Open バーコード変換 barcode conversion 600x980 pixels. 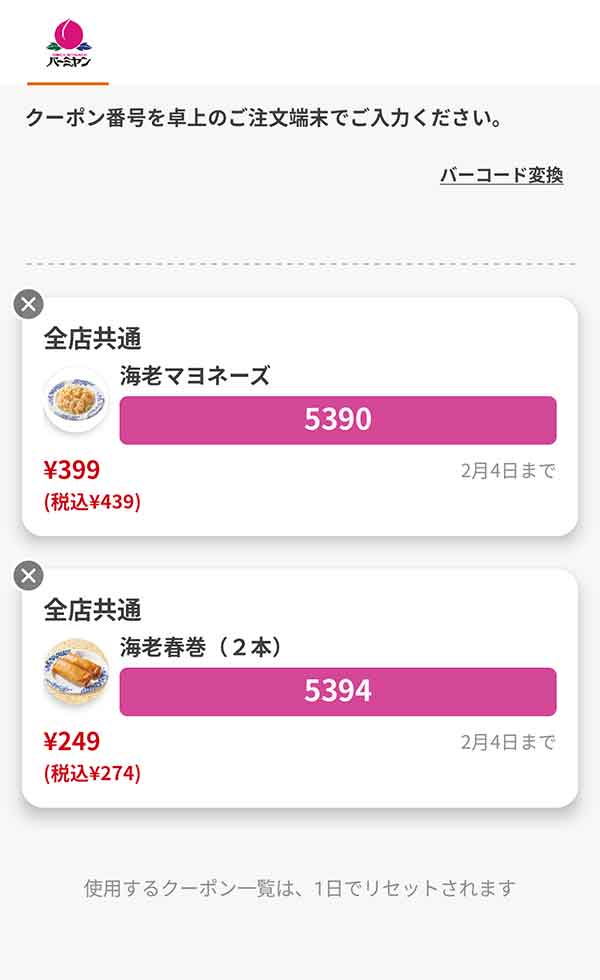(x=503, y=174)
